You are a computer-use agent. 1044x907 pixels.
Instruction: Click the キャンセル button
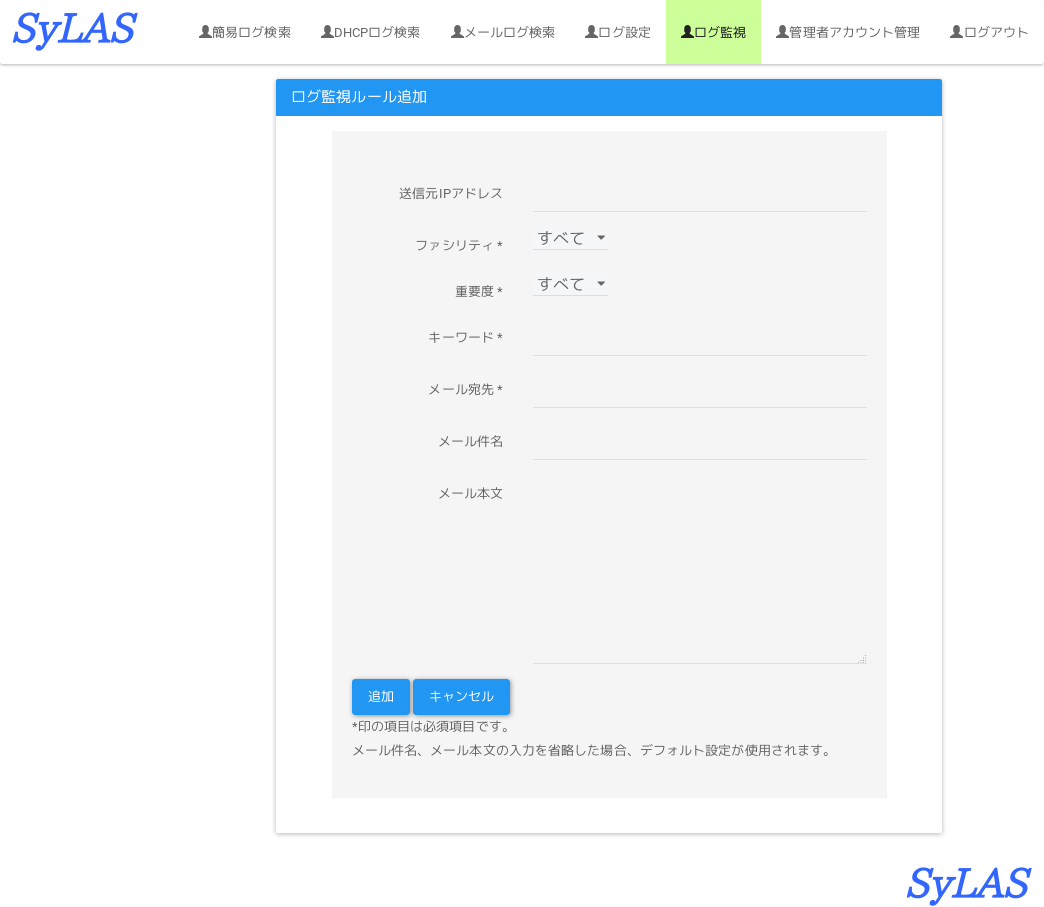click(461, 697)
